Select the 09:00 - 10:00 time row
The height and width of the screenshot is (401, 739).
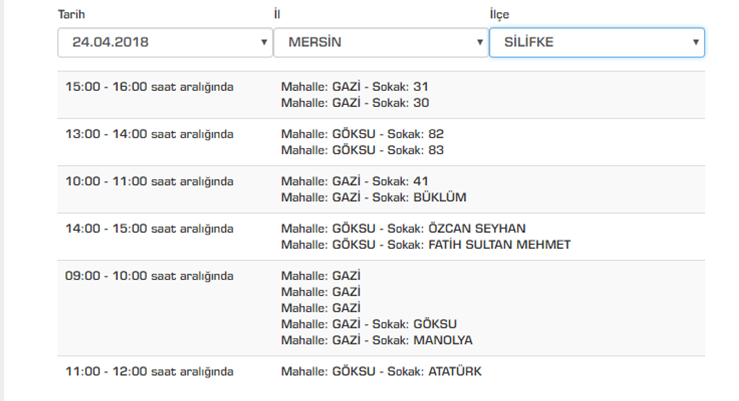pos(149,276)
